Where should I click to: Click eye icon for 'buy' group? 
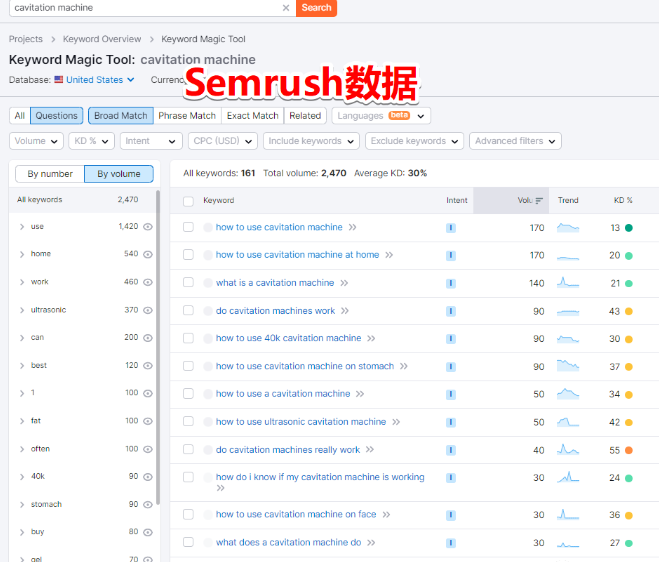148,532
